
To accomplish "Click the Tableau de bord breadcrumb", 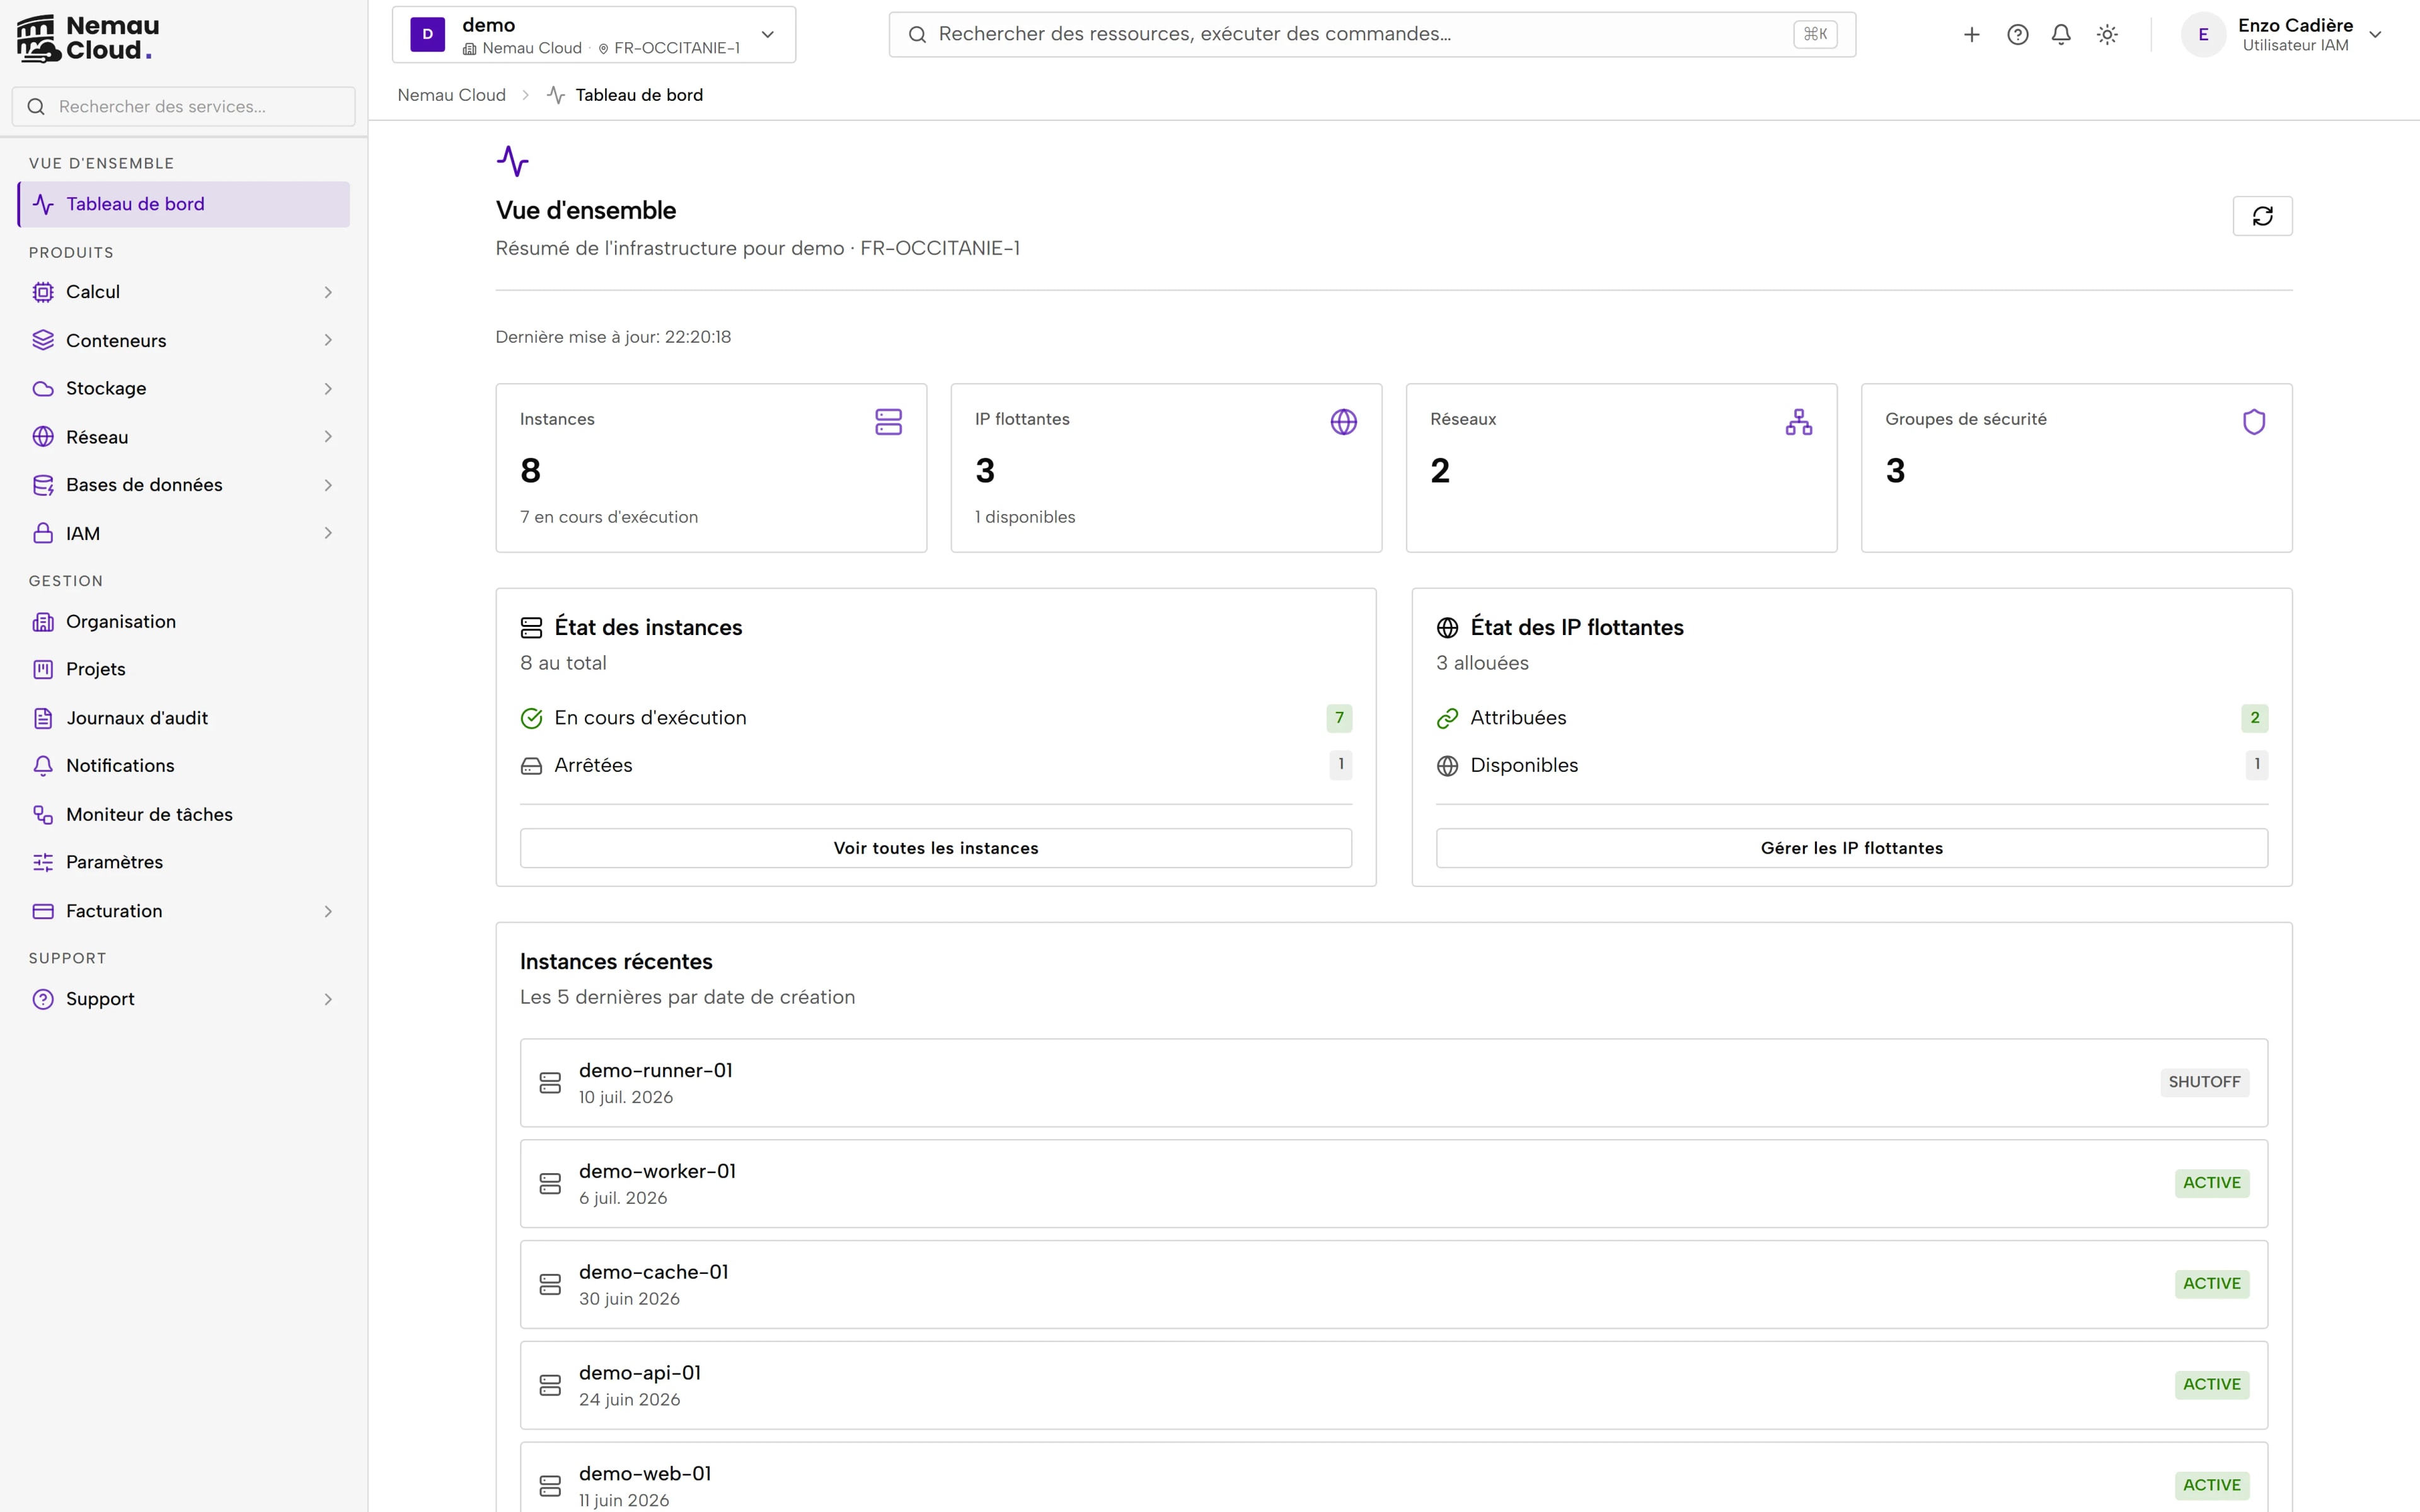I will (625, 95).
